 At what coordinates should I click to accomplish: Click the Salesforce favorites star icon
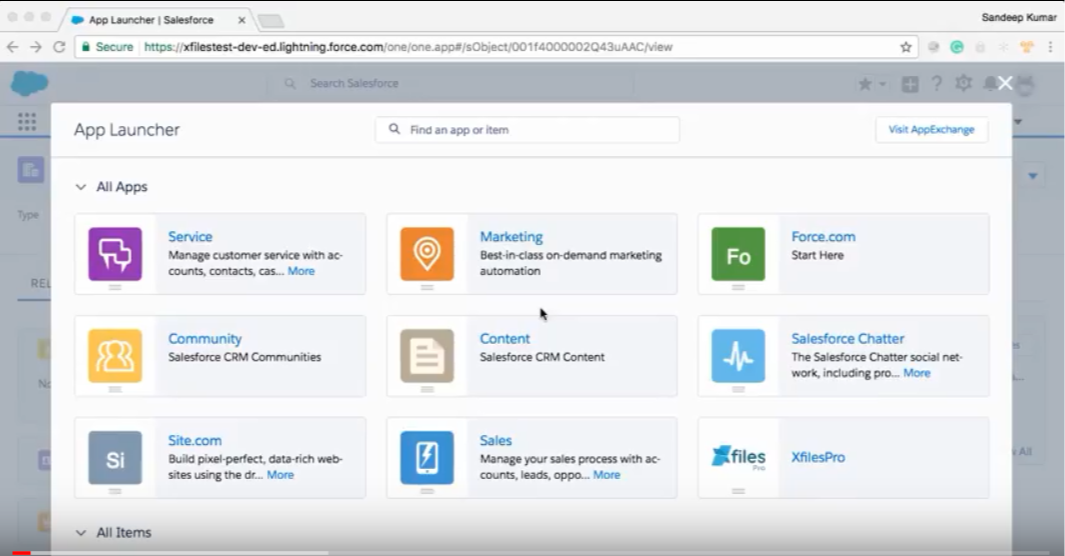tap(865, 84)
